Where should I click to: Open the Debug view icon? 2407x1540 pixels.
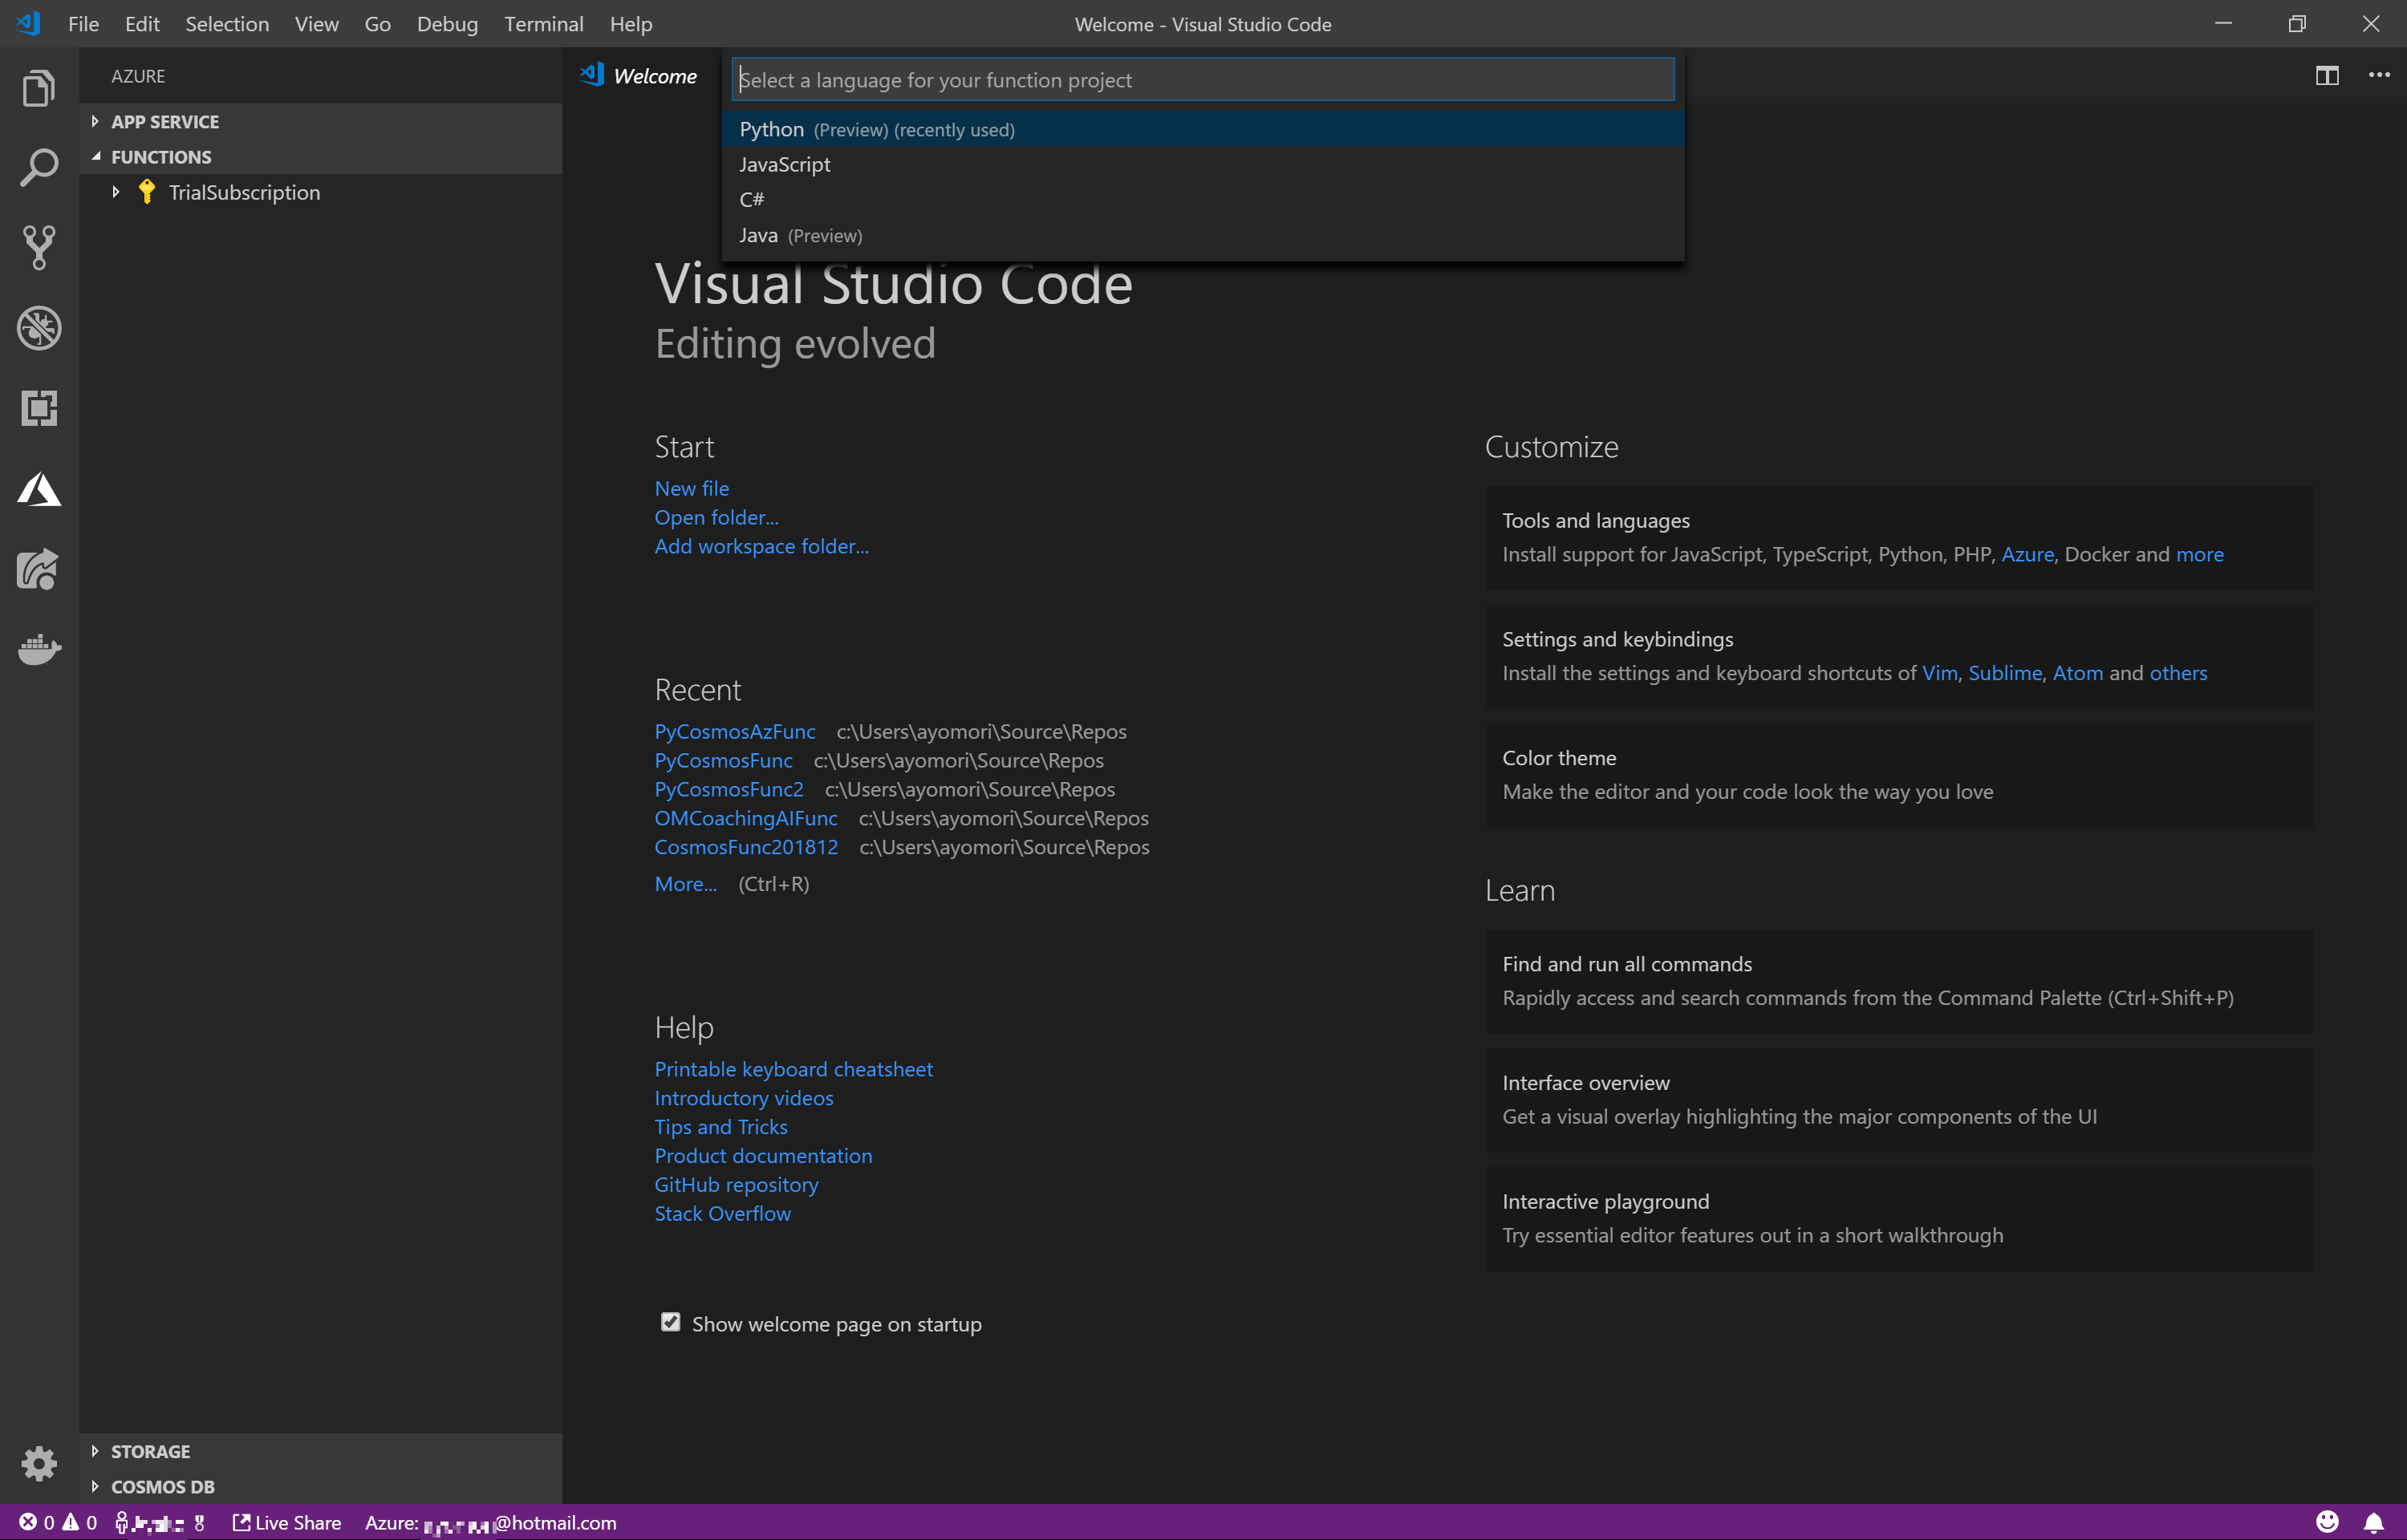point(38,328)
